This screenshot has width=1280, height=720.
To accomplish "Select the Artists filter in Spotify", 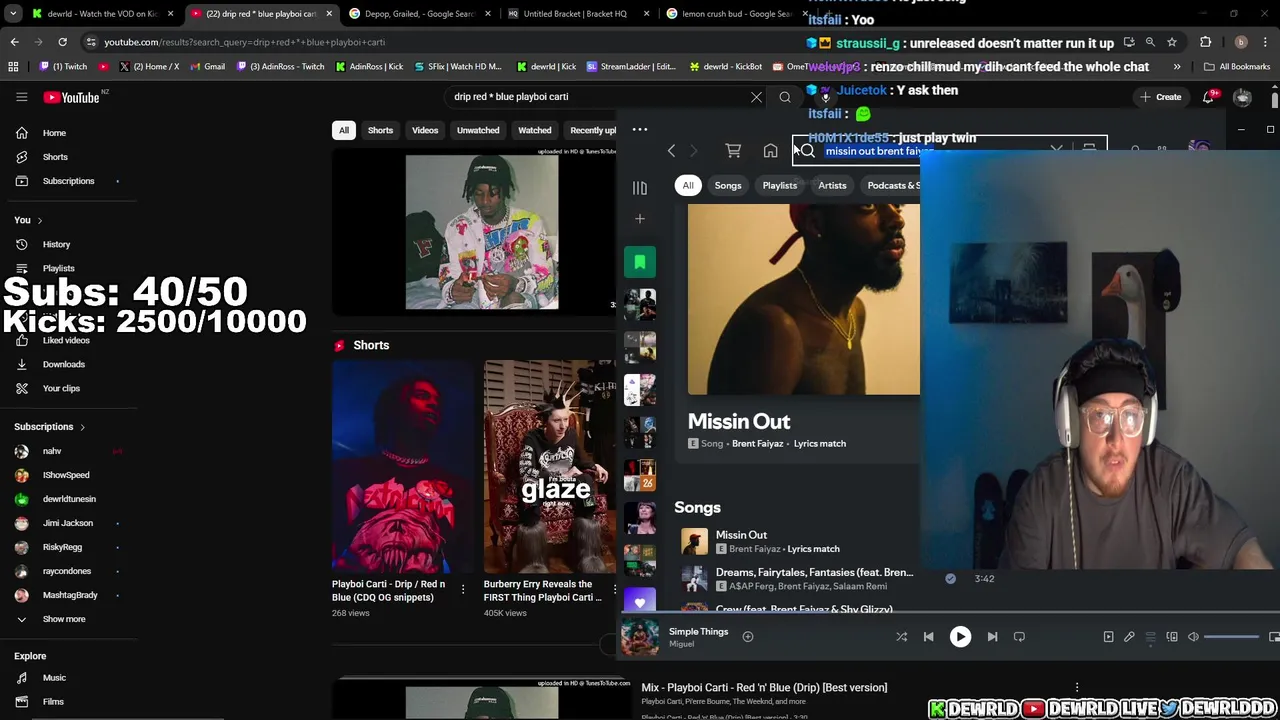I will (x=832, y=185).
